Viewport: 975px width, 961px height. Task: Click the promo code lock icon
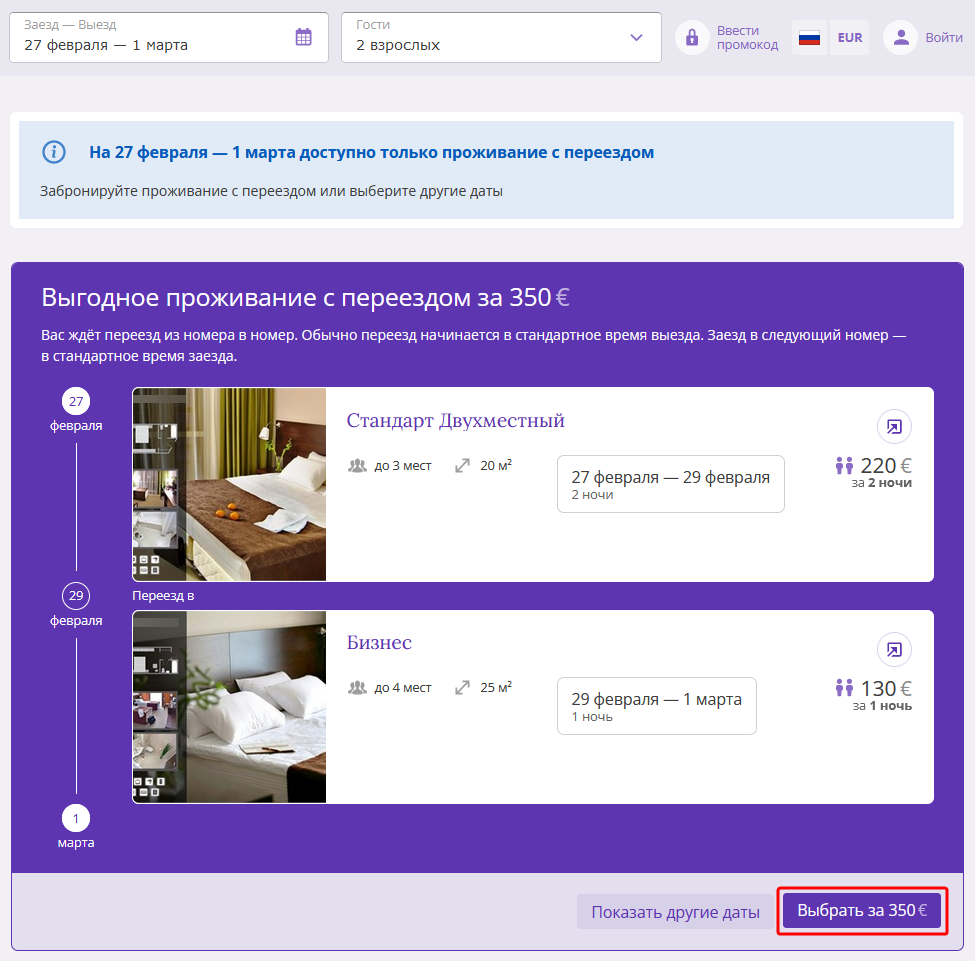692,37
